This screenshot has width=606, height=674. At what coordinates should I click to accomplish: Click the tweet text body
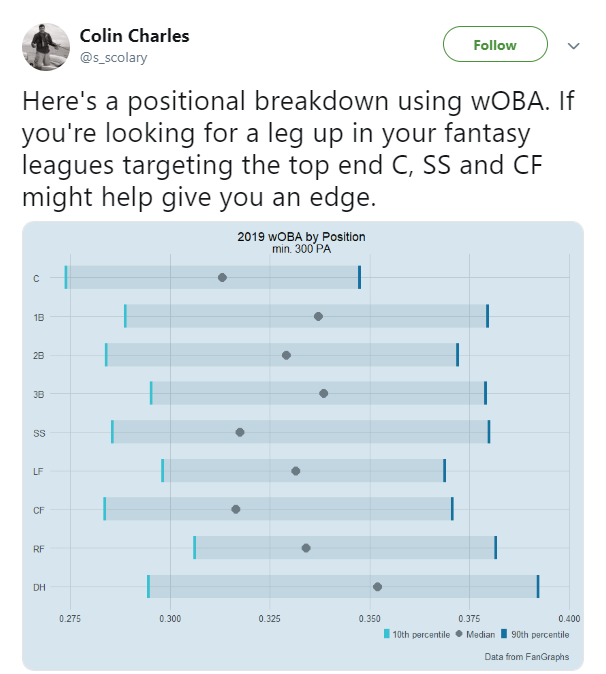tap(298, 149)
